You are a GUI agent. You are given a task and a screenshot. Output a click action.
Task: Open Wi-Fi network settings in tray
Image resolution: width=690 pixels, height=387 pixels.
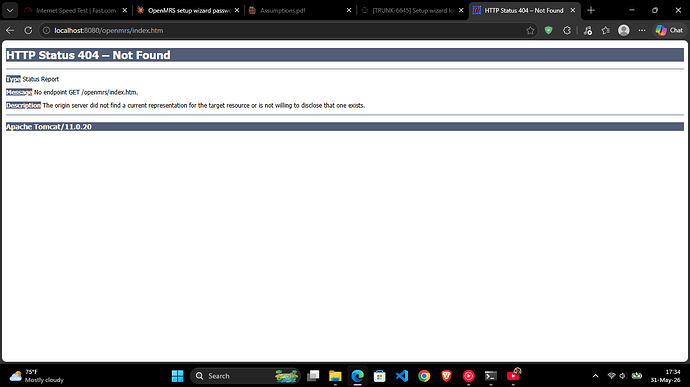pos(611,376)
